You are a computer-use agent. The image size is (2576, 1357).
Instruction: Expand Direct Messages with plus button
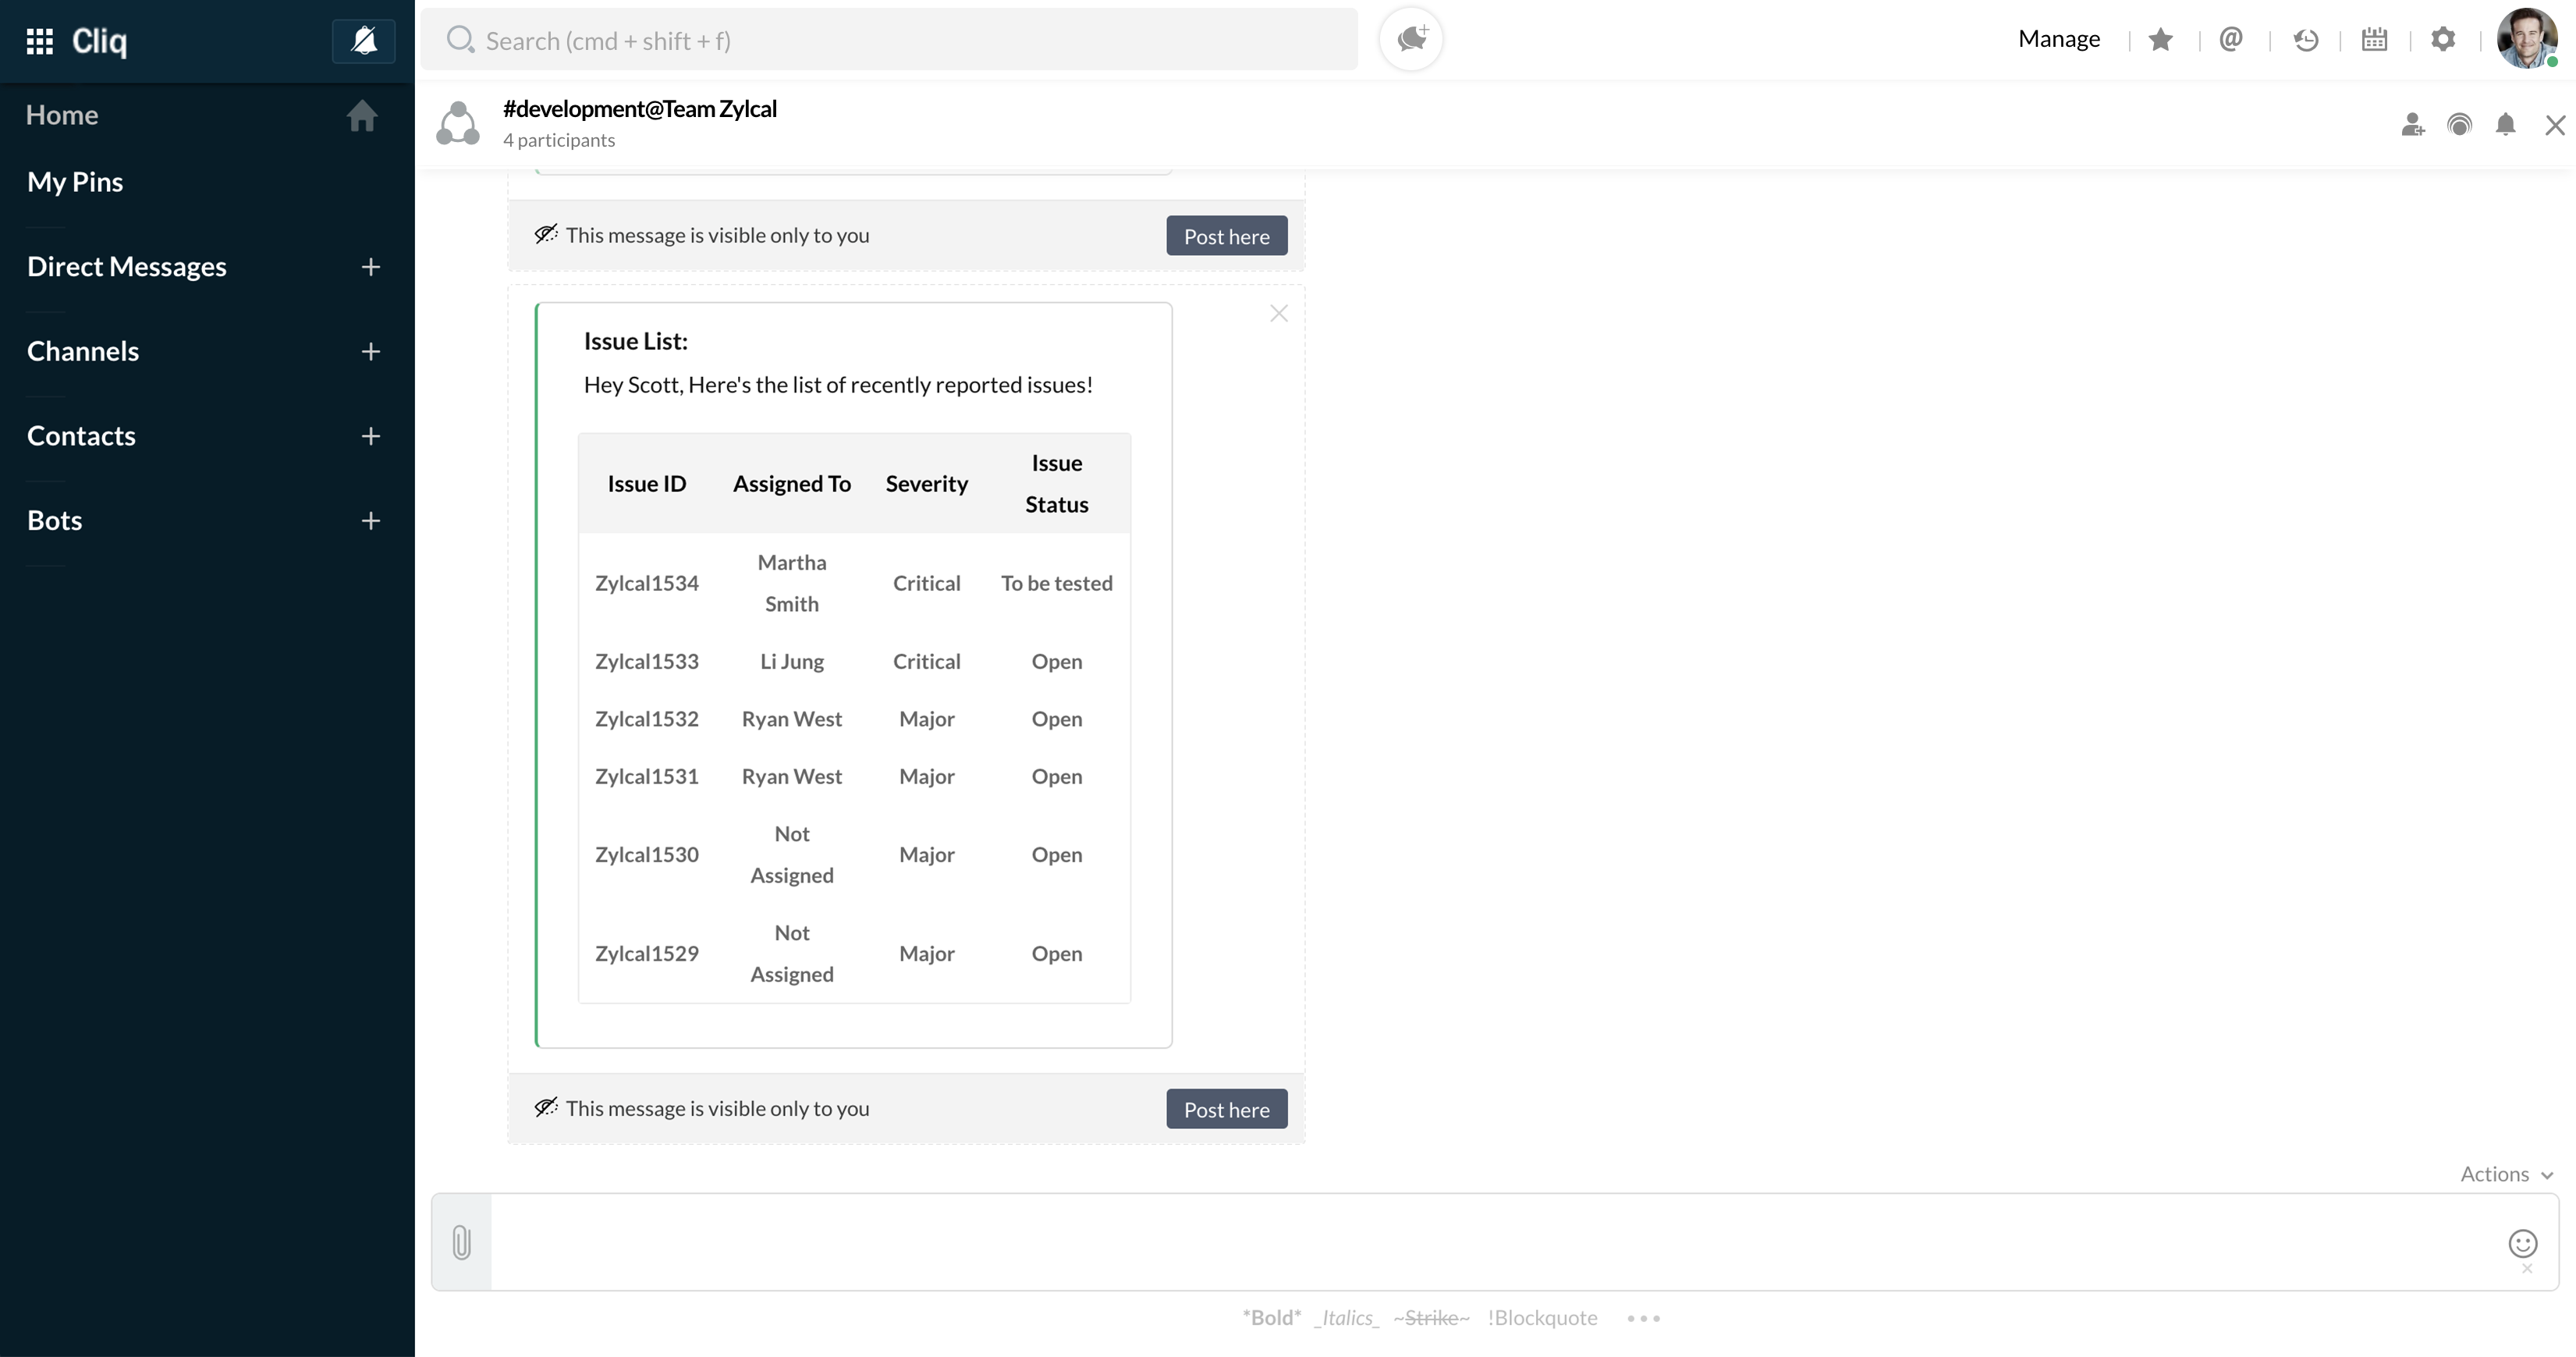[x=371, y=267]
